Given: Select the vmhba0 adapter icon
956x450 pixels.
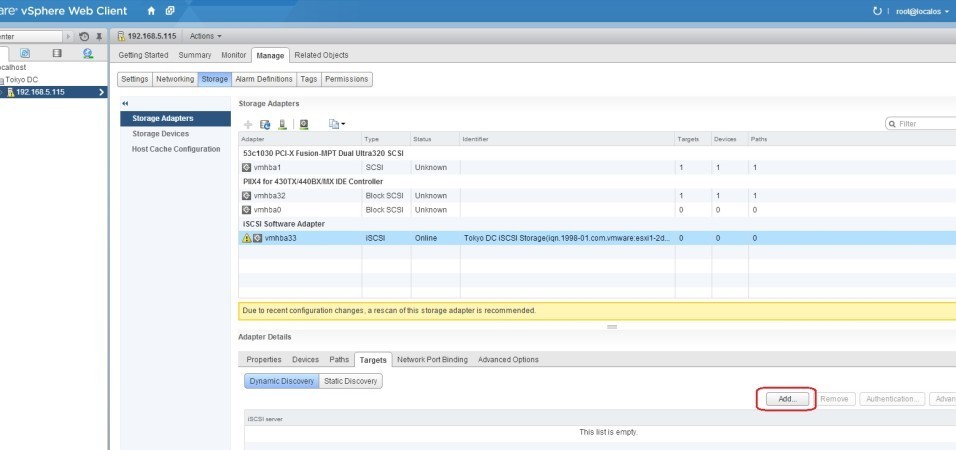Looking at the screenshot, I should click(246, 210).
